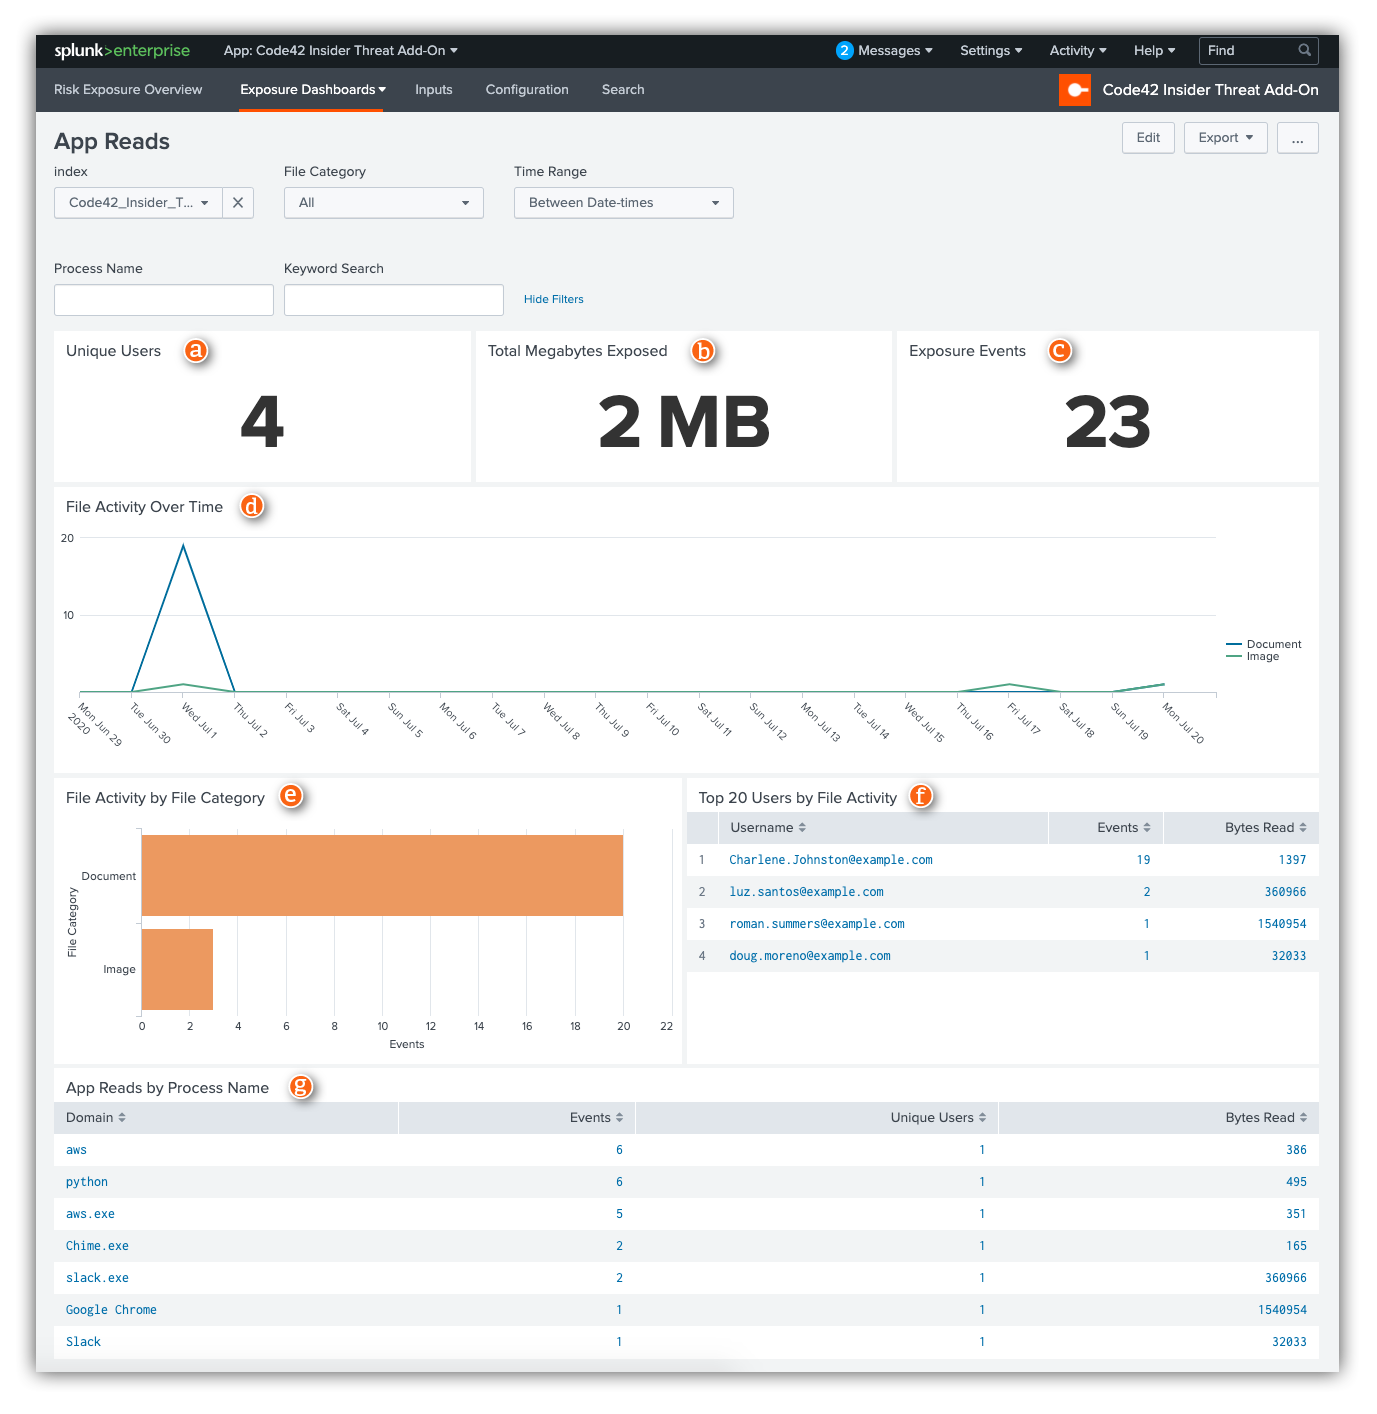Click into the Keyword Search input field
This screenshot has width=1377, height=1414.
coord(393,299)
